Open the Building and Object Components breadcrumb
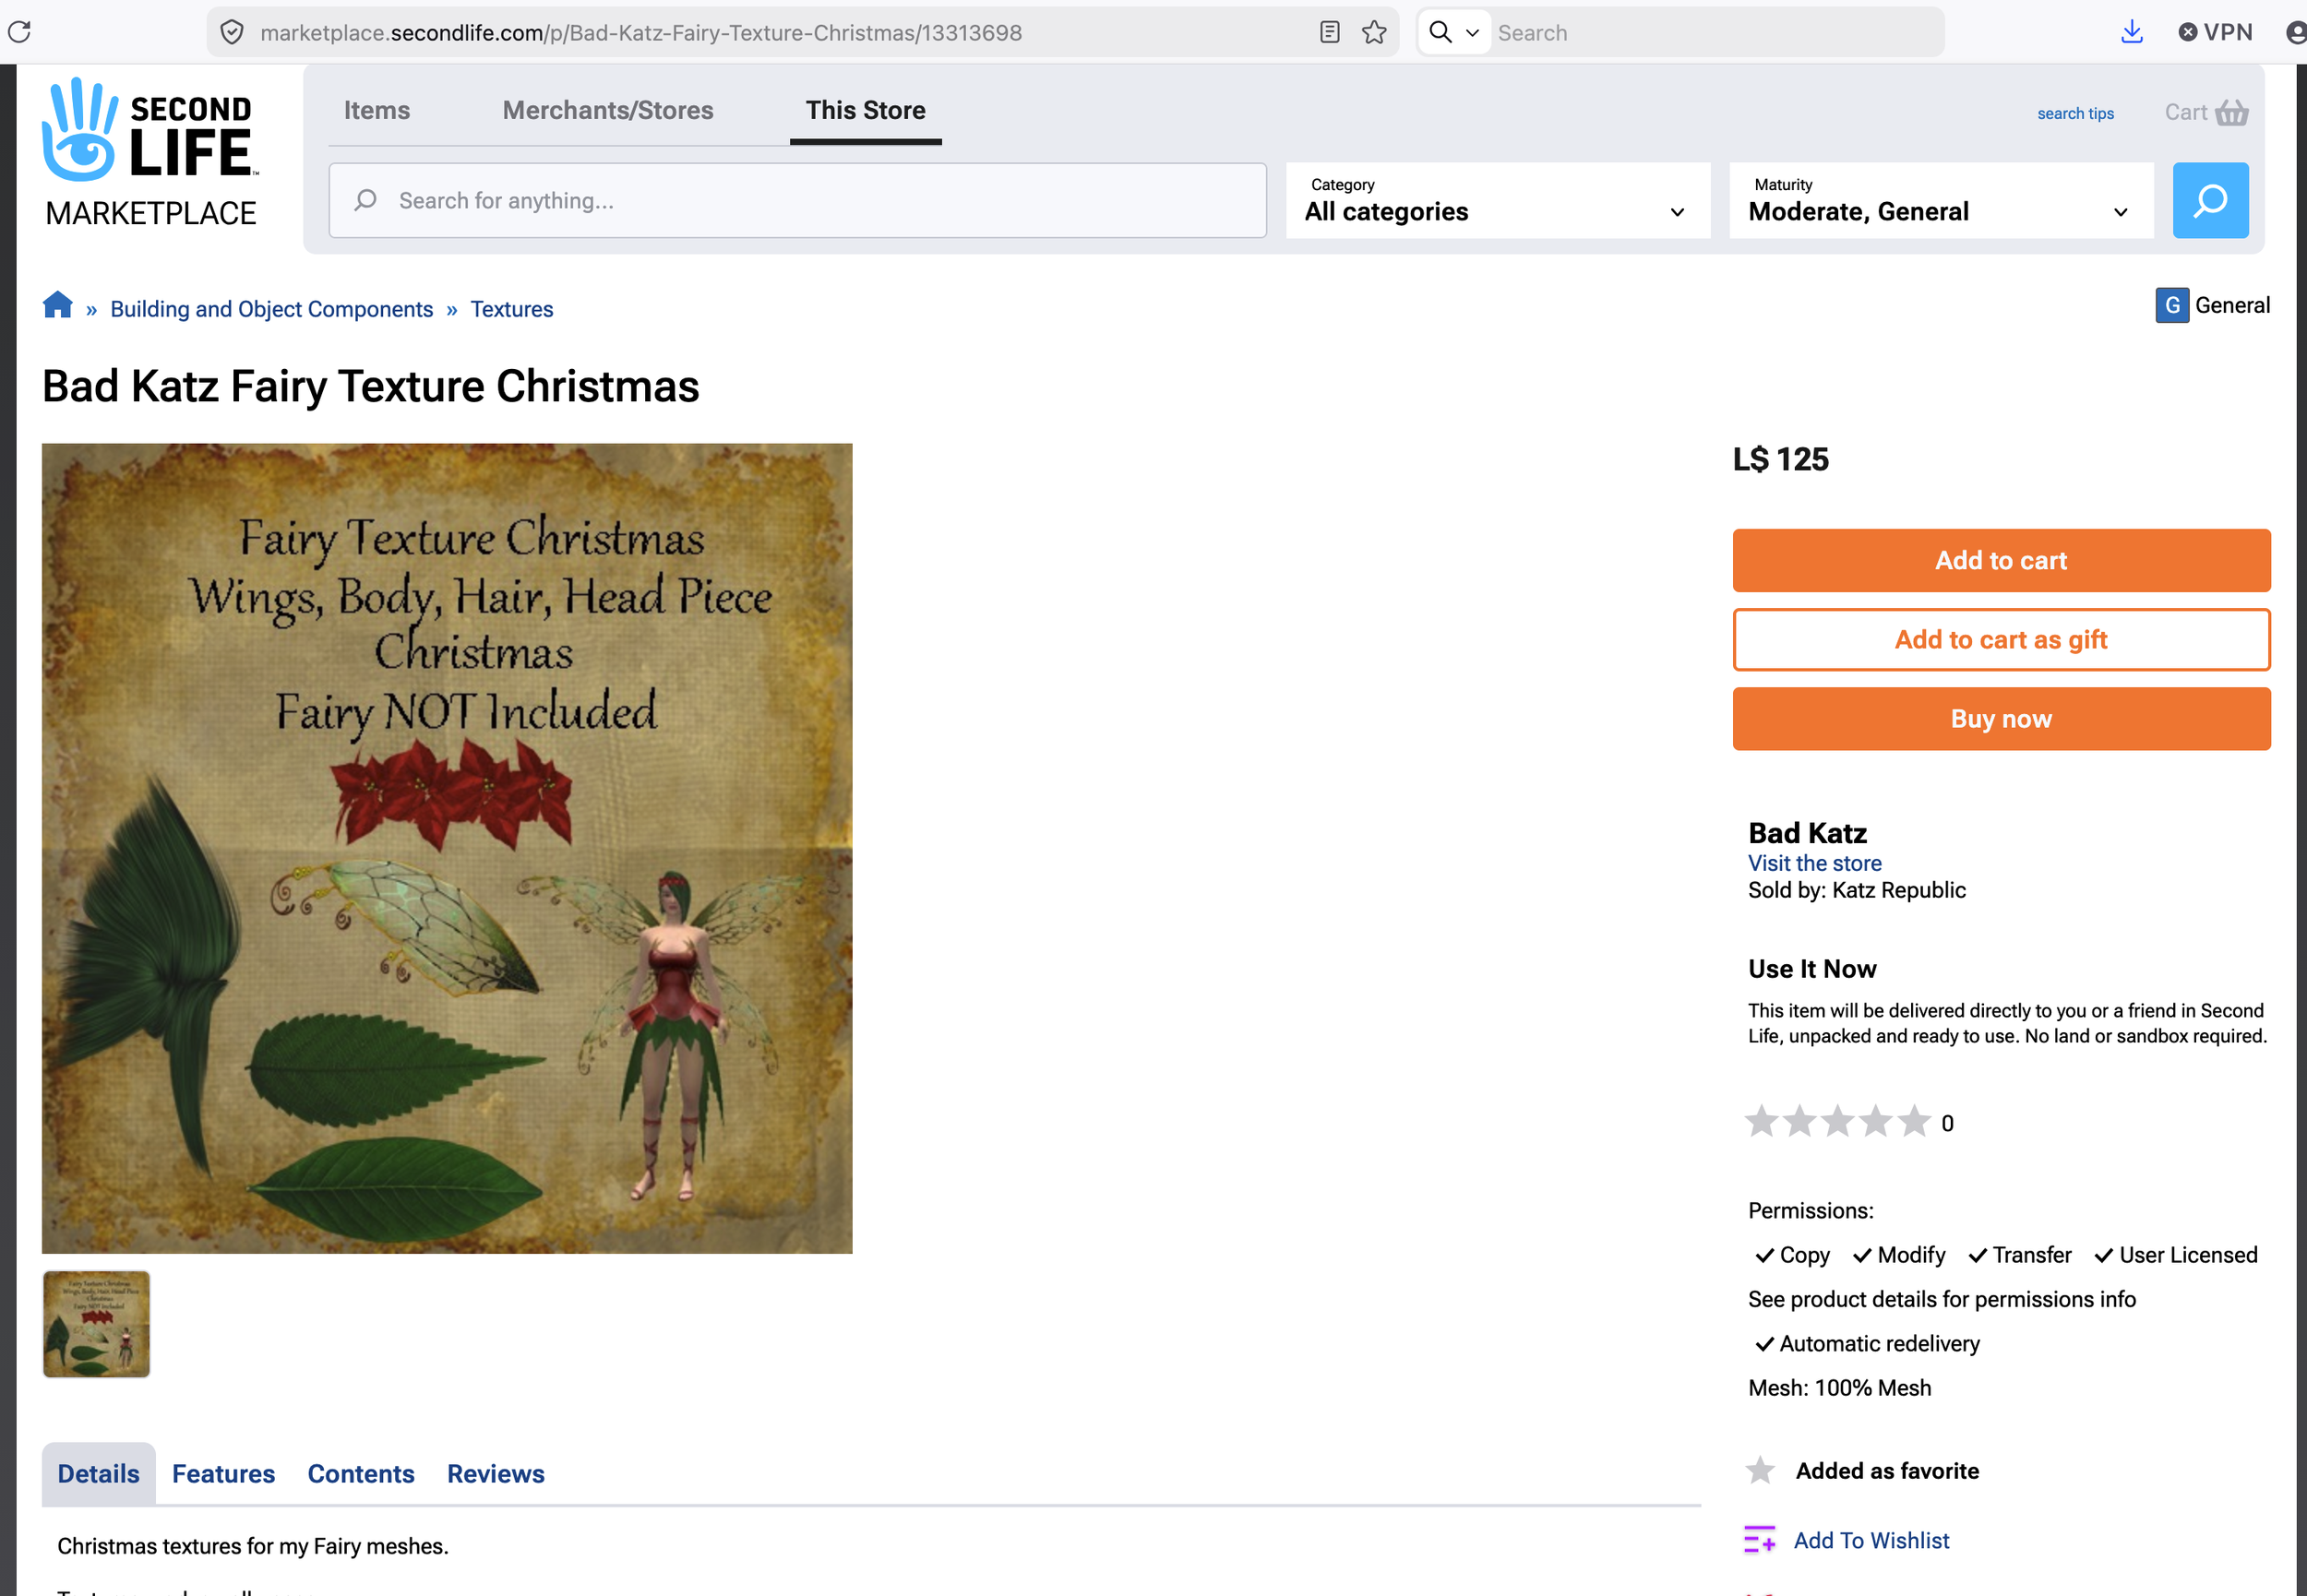Screen dimensions: 2307x1596 point(271,309)
